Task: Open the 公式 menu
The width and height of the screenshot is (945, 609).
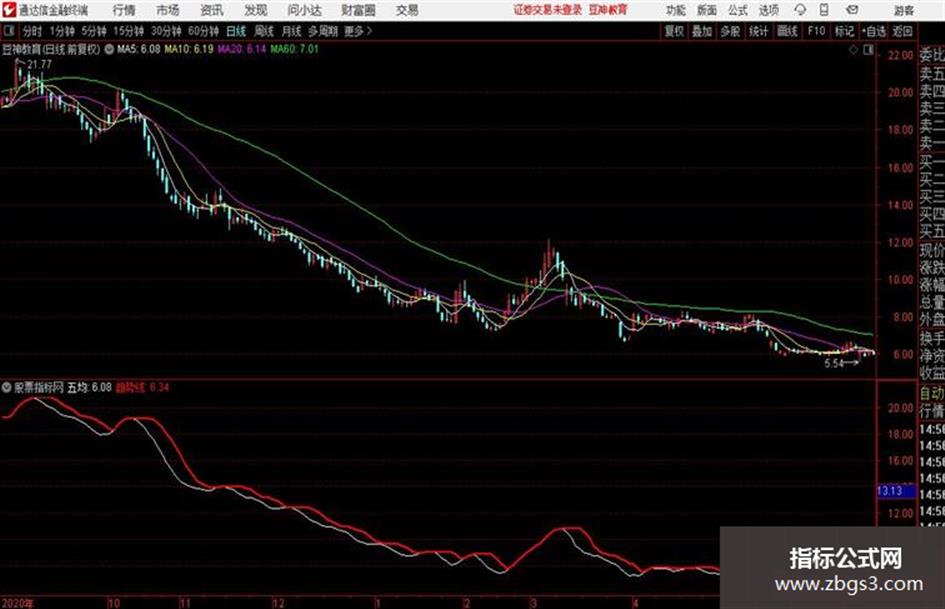Action: (x=738, y=10)
